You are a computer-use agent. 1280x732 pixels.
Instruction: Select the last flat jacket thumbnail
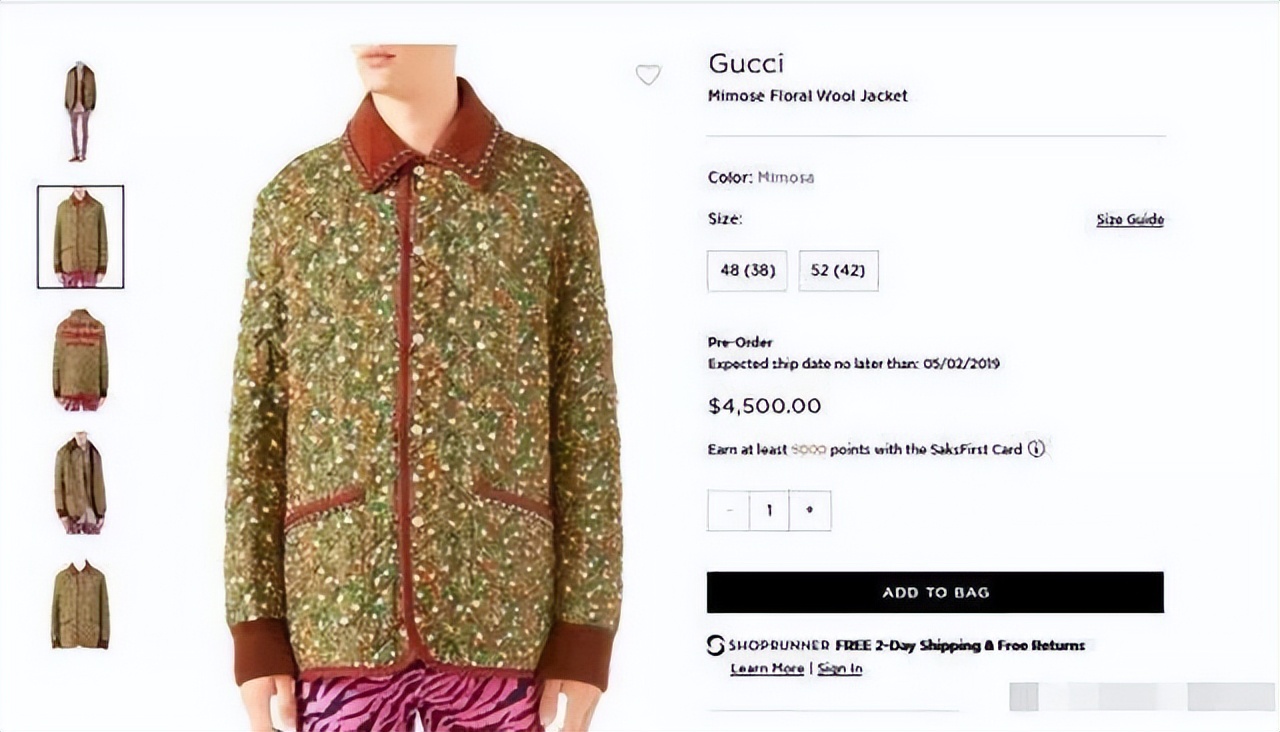click(80, 605)
